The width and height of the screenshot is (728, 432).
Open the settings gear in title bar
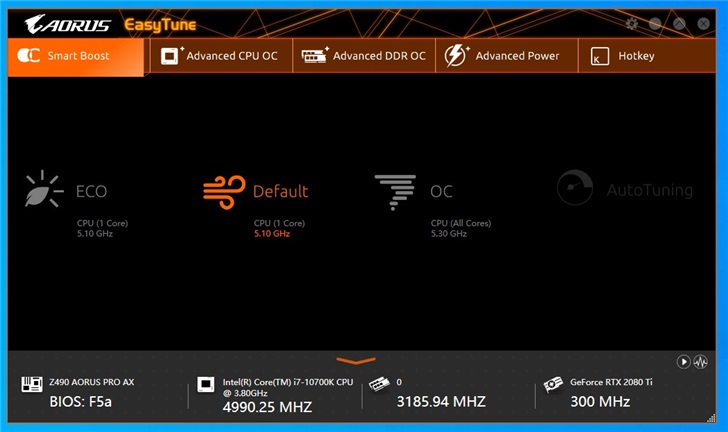point(631,24)
